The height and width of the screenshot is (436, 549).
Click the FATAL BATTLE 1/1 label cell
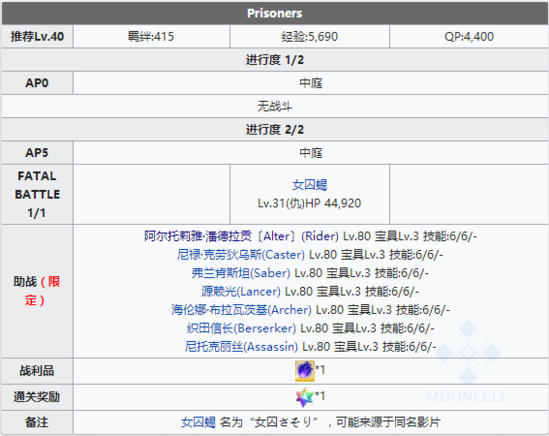(37, 194)
